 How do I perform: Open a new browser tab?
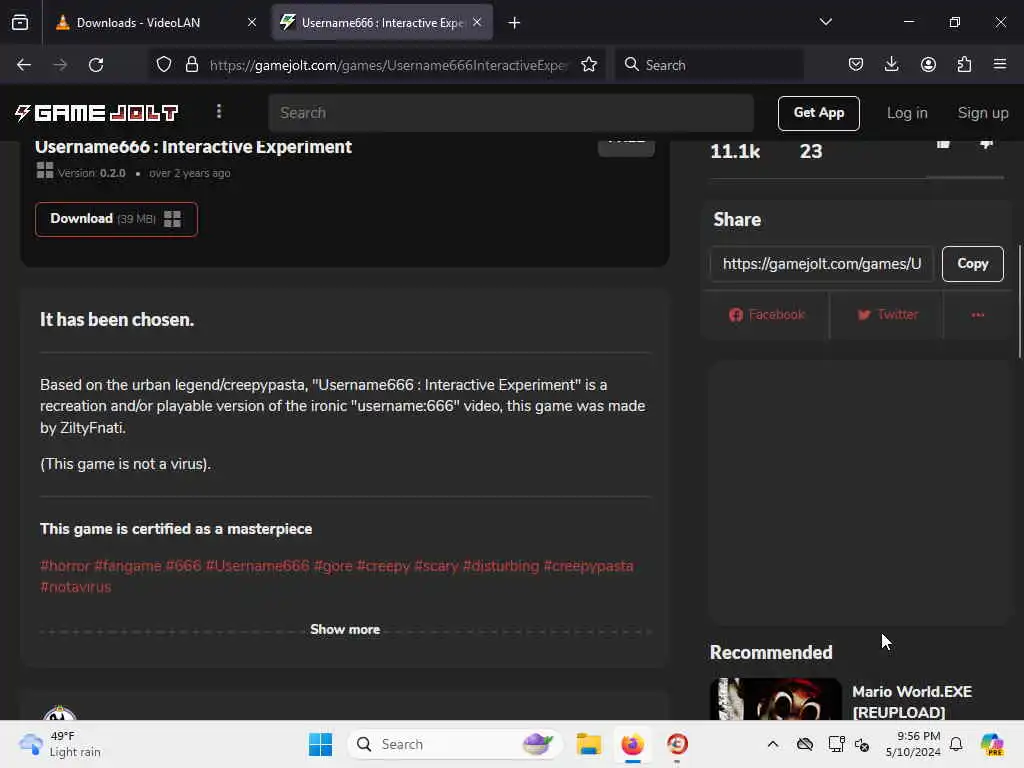coord(514,23)
